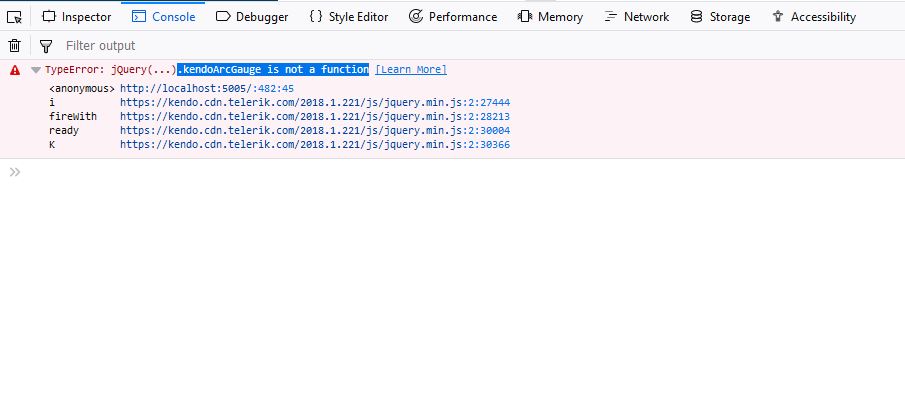905x394 pixels.
Task: Click the ready stack frame name
Action: pyautogui.click(x=63, y=130)
